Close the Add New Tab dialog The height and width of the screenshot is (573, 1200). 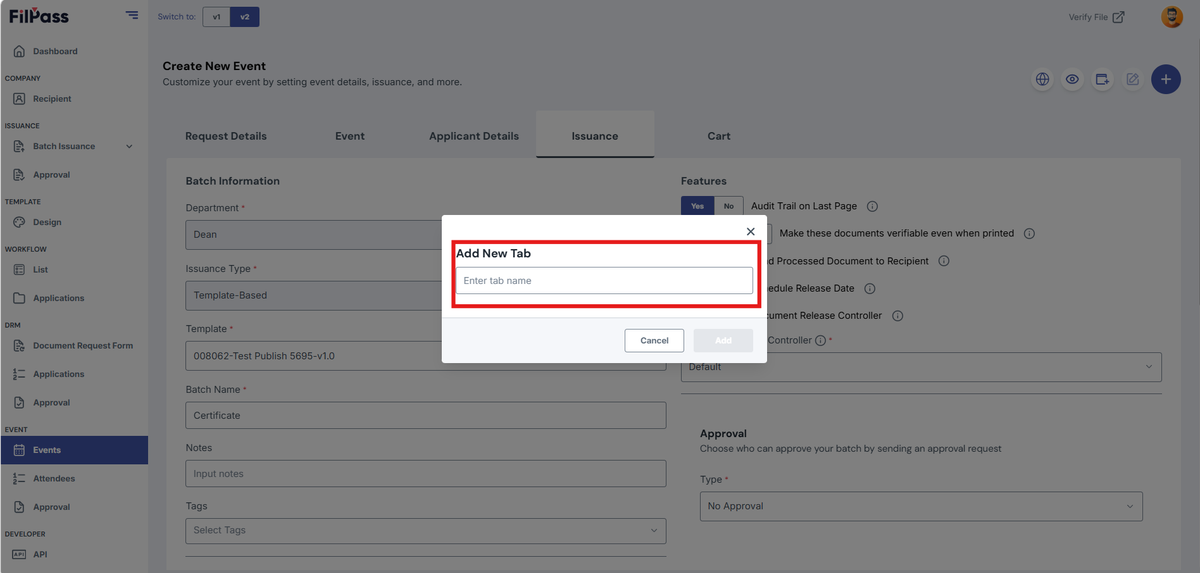(751, 231)
